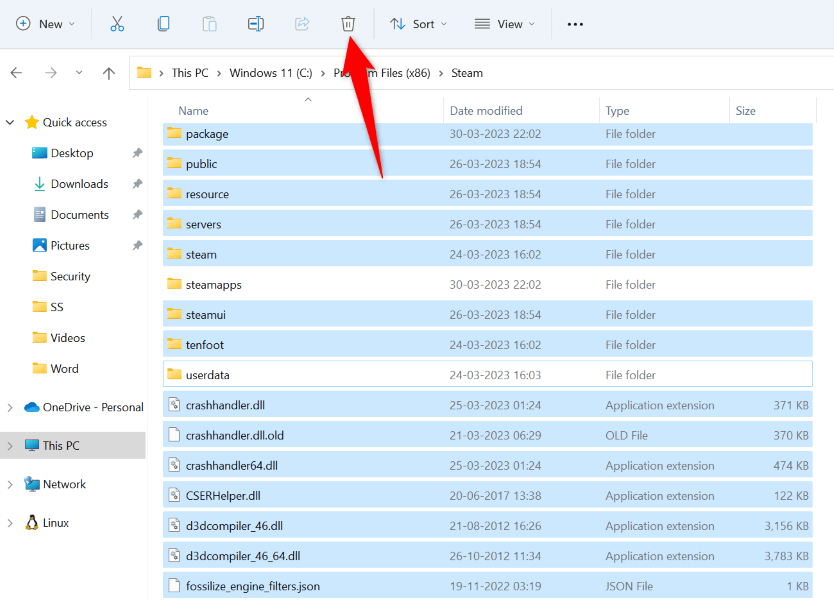Viewport: 834px width, 600px height.
Task: Select Downloads in the sidebar
Action: click(x=79, y=184)
